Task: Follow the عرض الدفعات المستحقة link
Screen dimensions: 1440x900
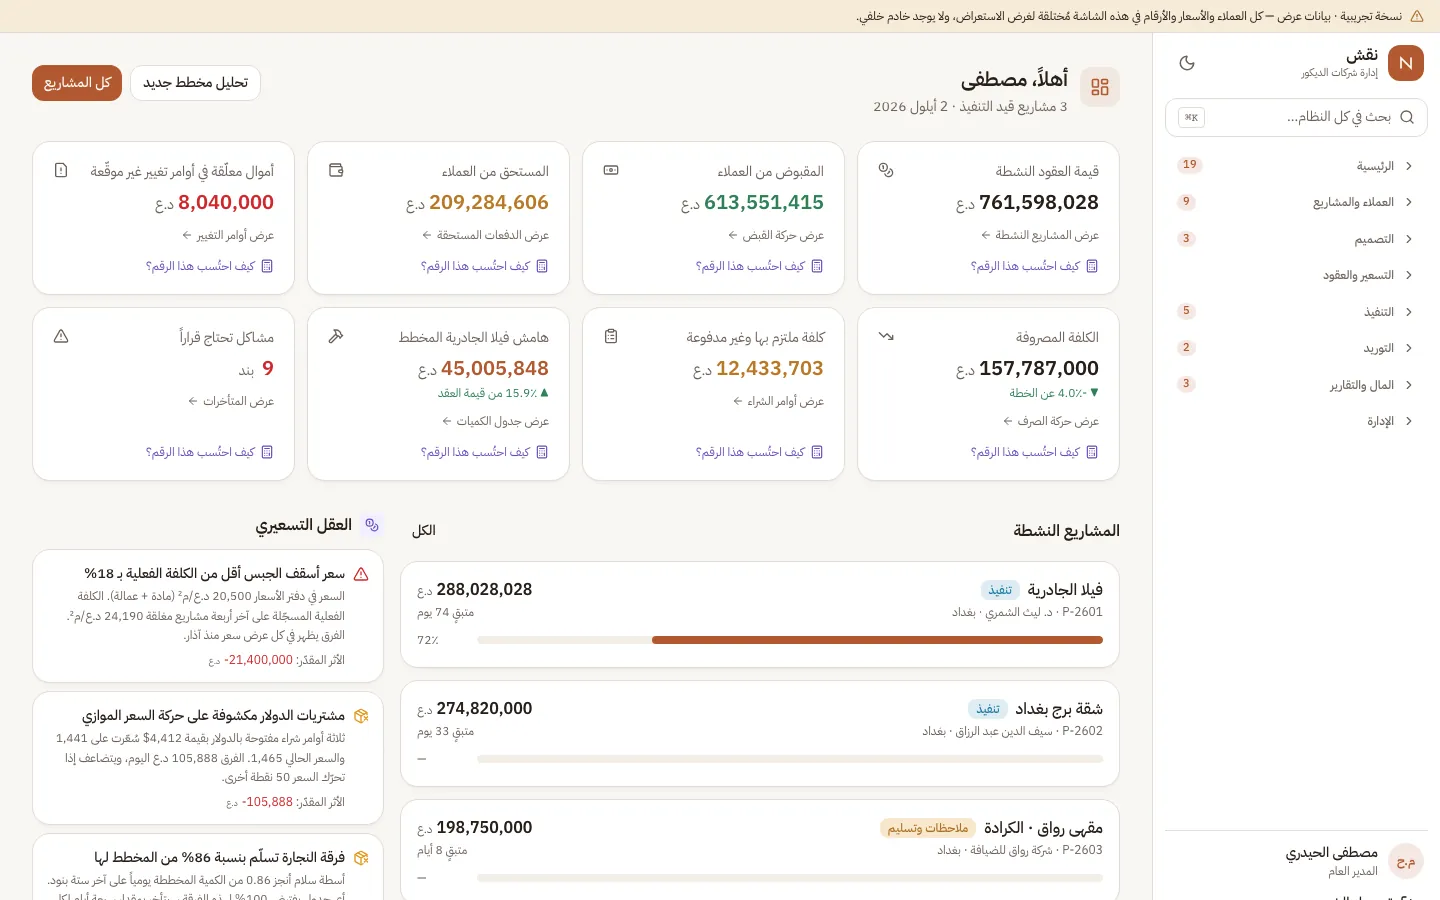Action: click(485, 235)
